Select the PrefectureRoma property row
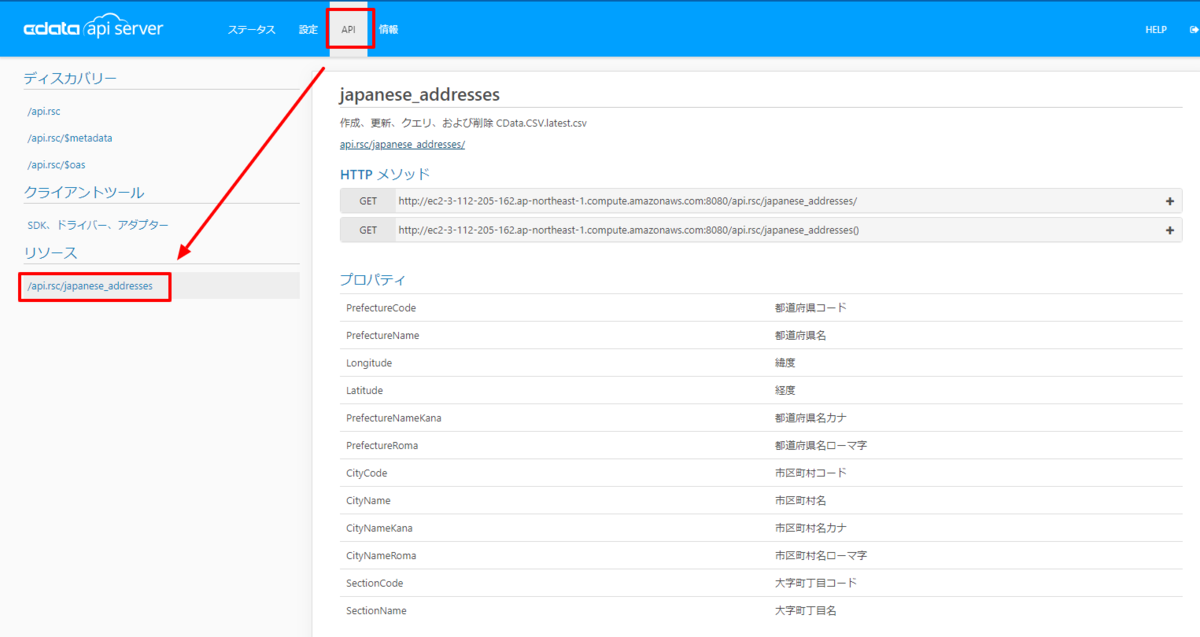The height and width of the screenshot is (637, 1200). click(x=761, y=446)
